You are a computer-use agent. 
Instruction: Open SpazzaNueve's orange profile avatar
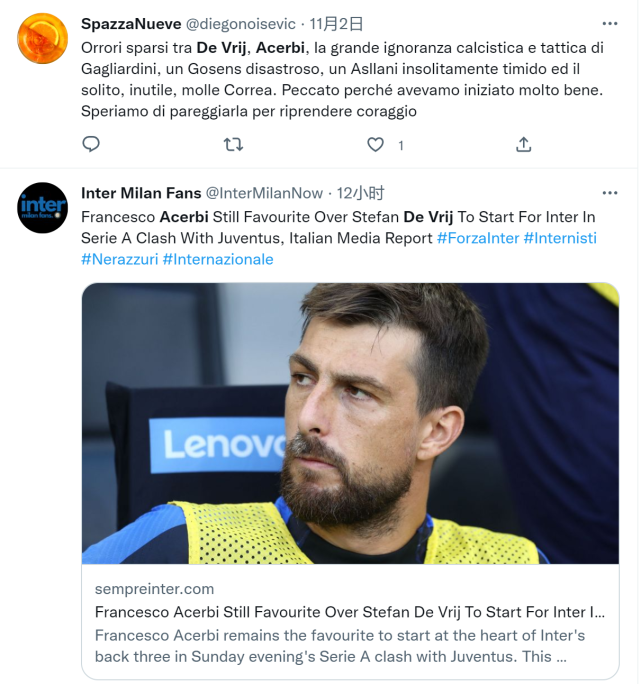click(42, 38)
